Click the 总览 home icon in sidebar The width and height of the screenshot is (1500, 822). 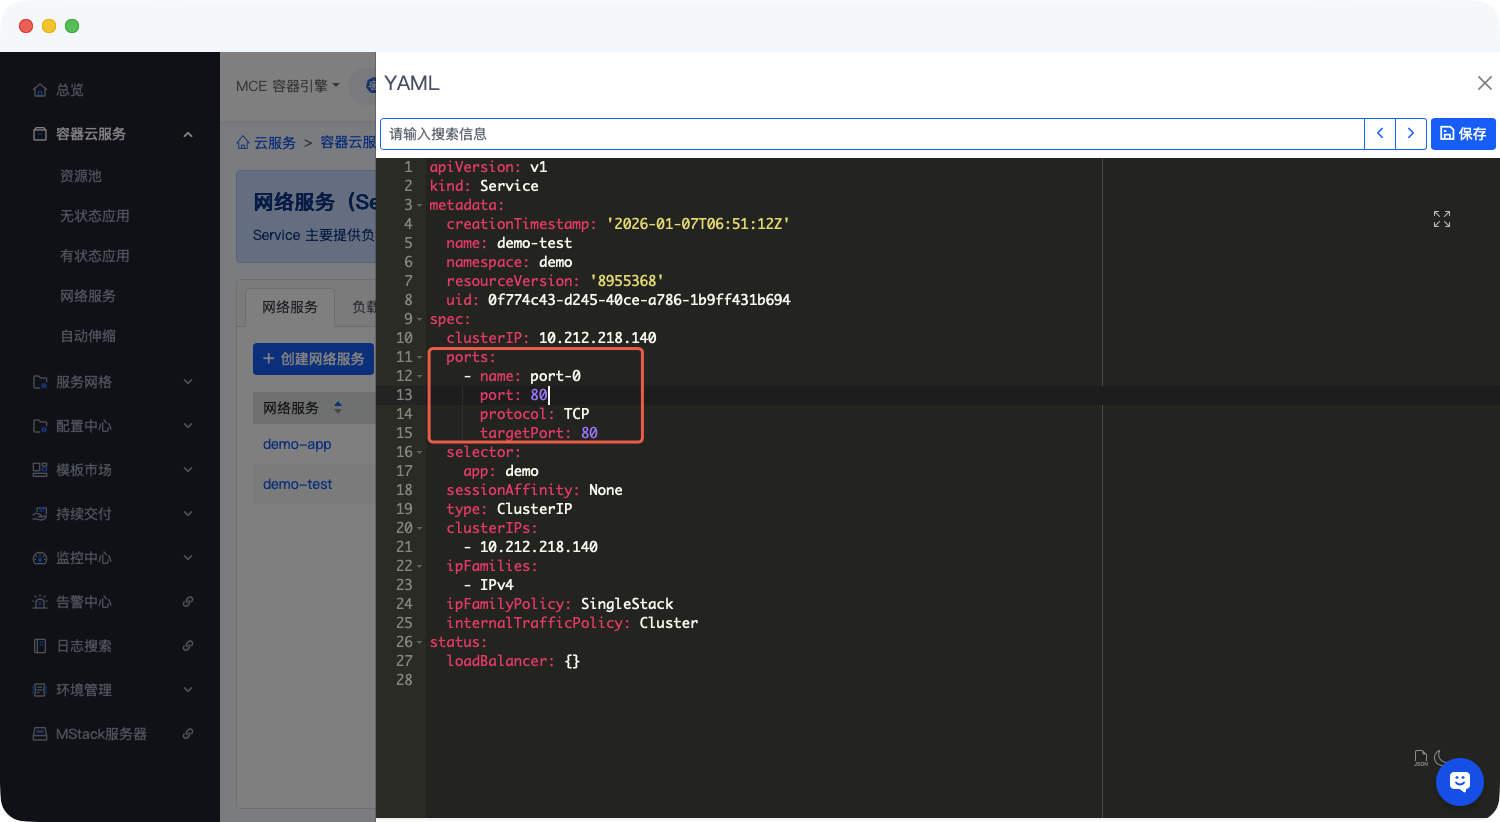[40, 90]
